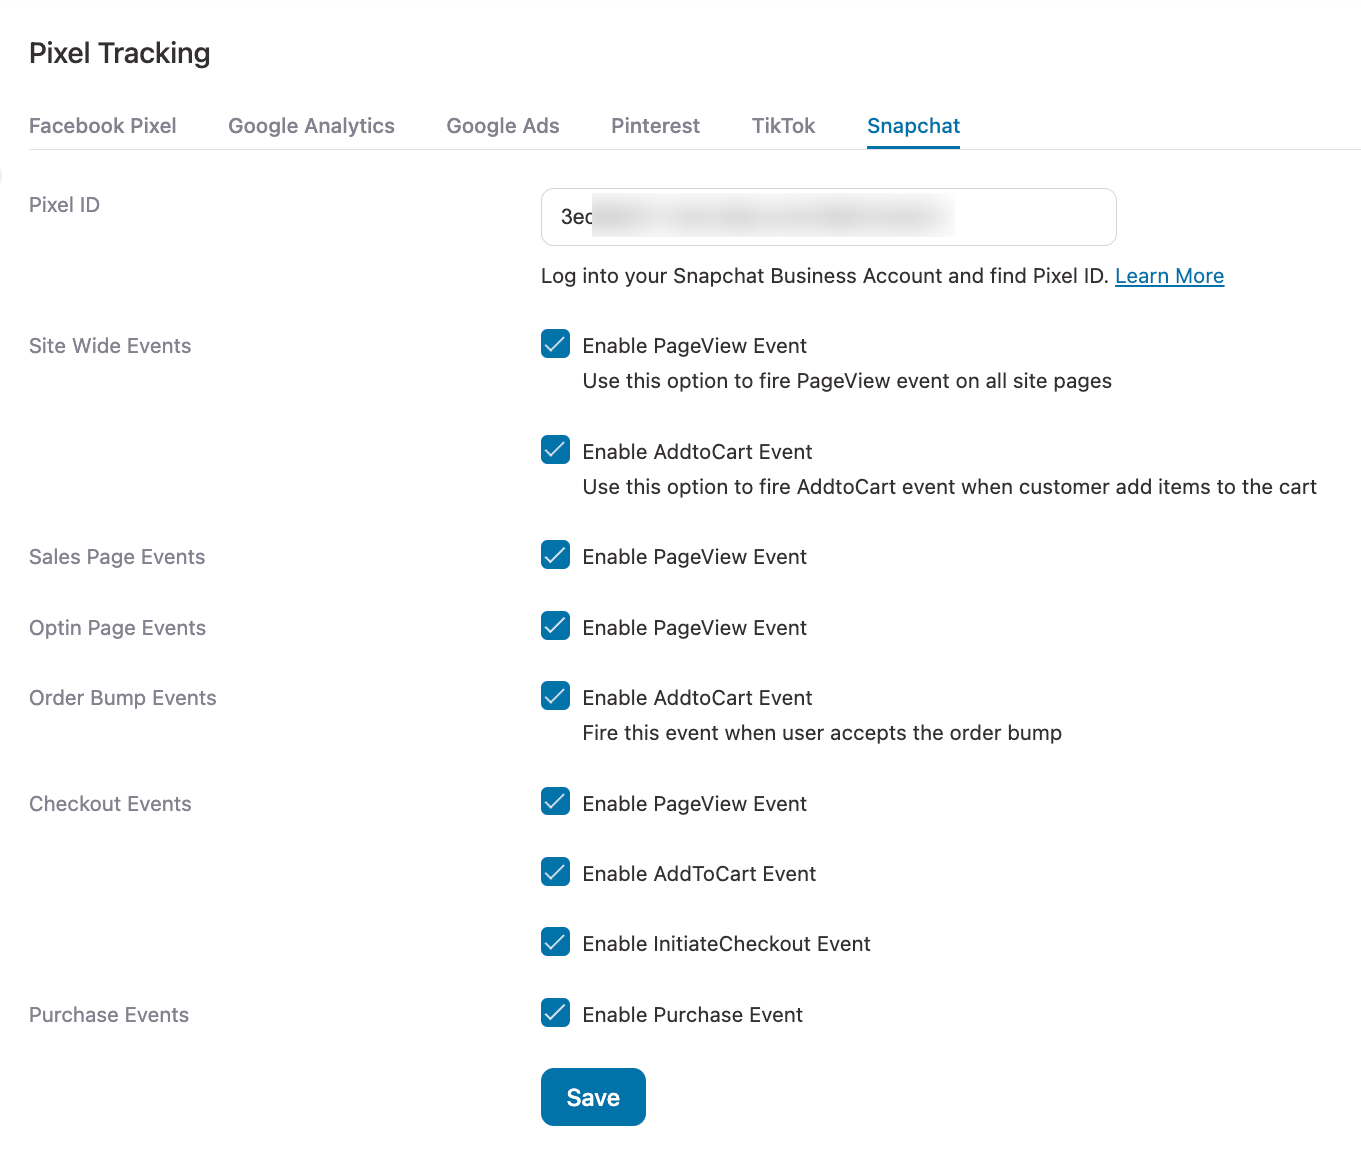The width and height of the screenshot is (1361, 1155).
Task: Open the TikTok tab
Action: point(783,126)
